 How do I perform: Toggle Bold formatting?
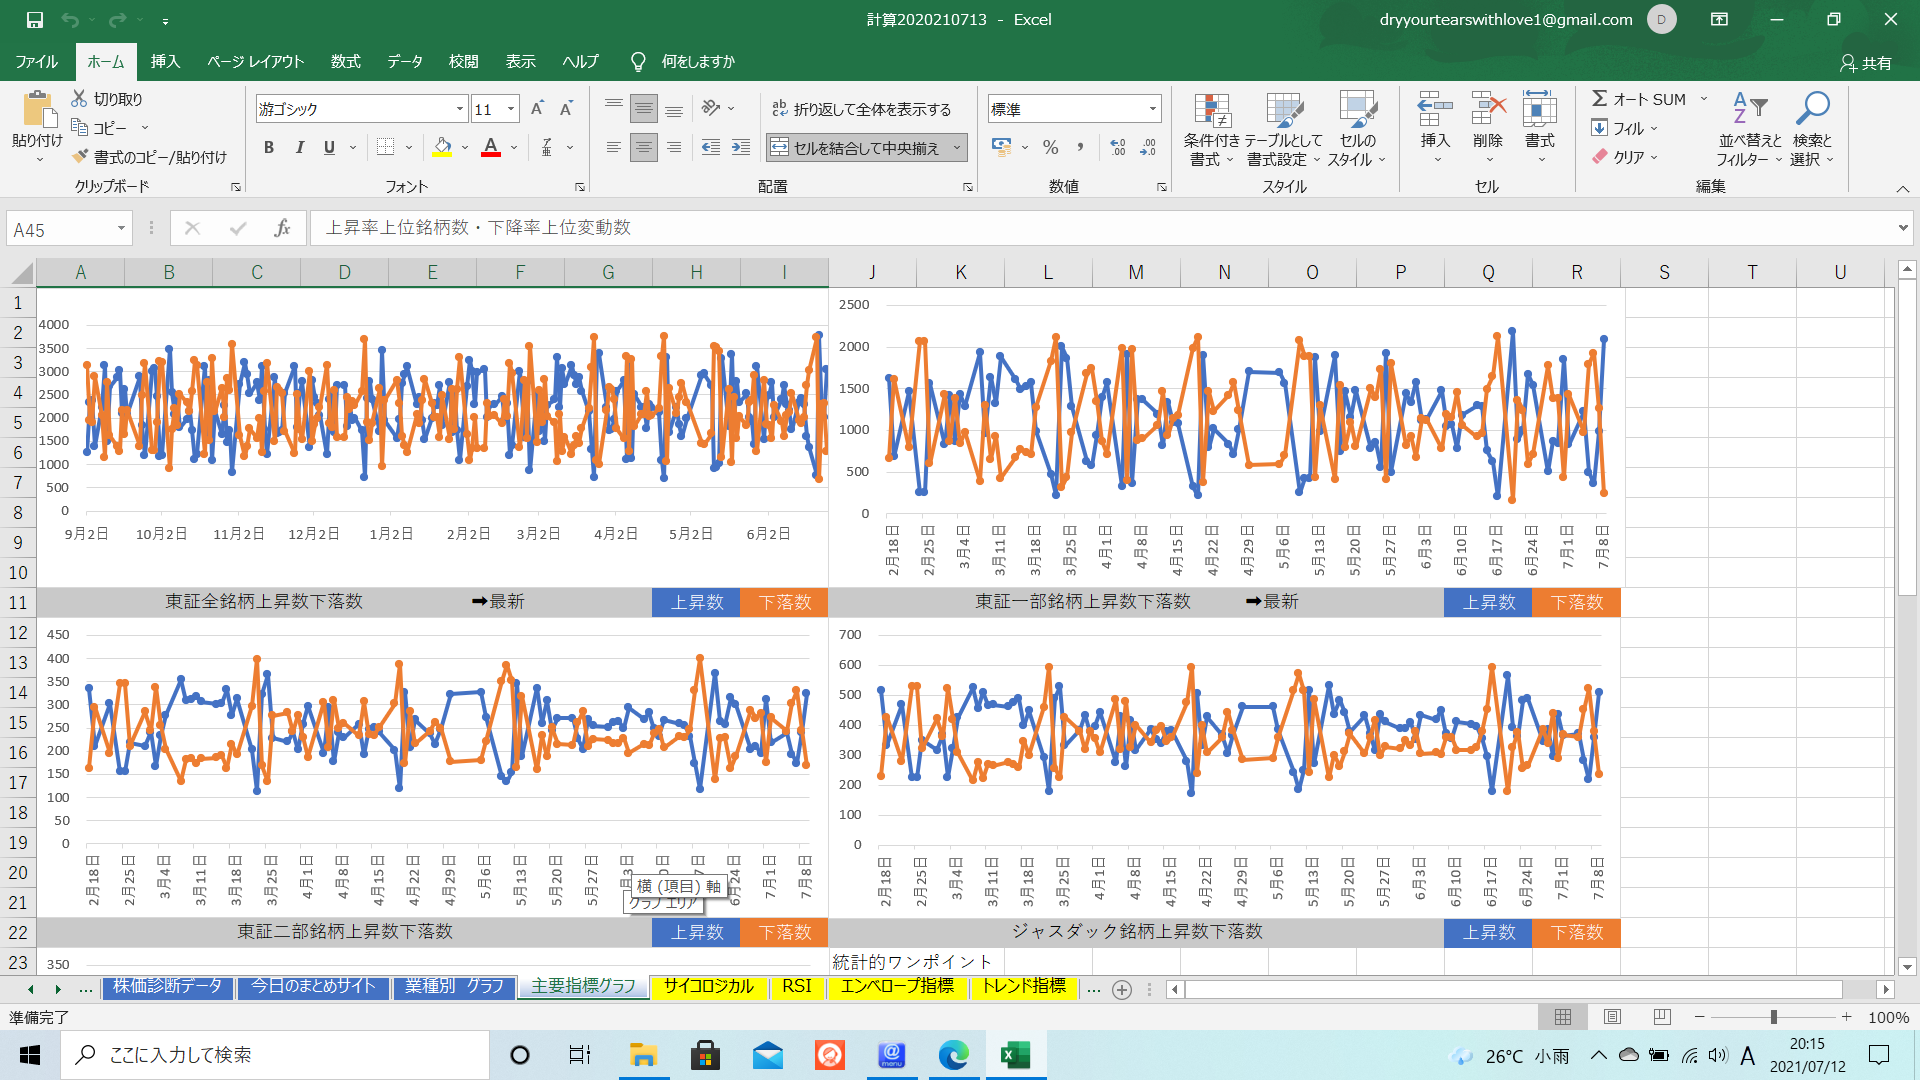point(269,147)
